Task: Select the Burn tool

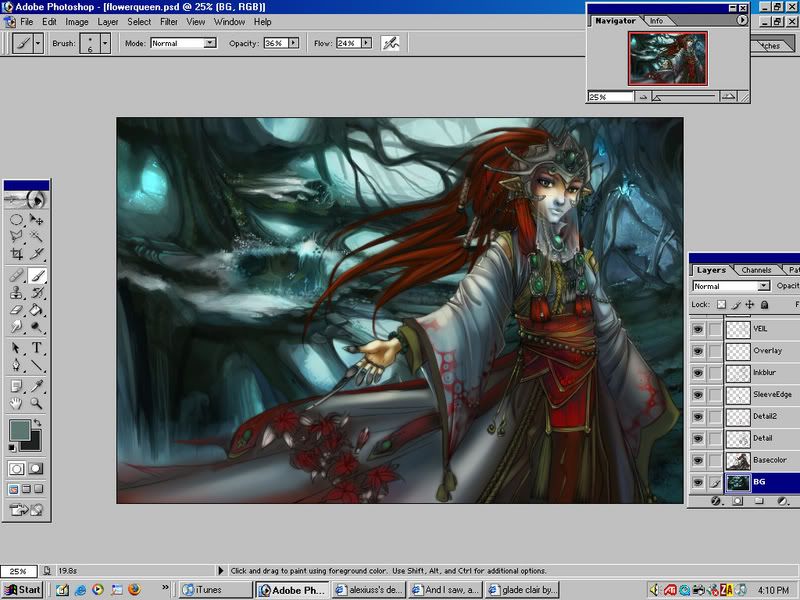Action: tap(36, 327)
